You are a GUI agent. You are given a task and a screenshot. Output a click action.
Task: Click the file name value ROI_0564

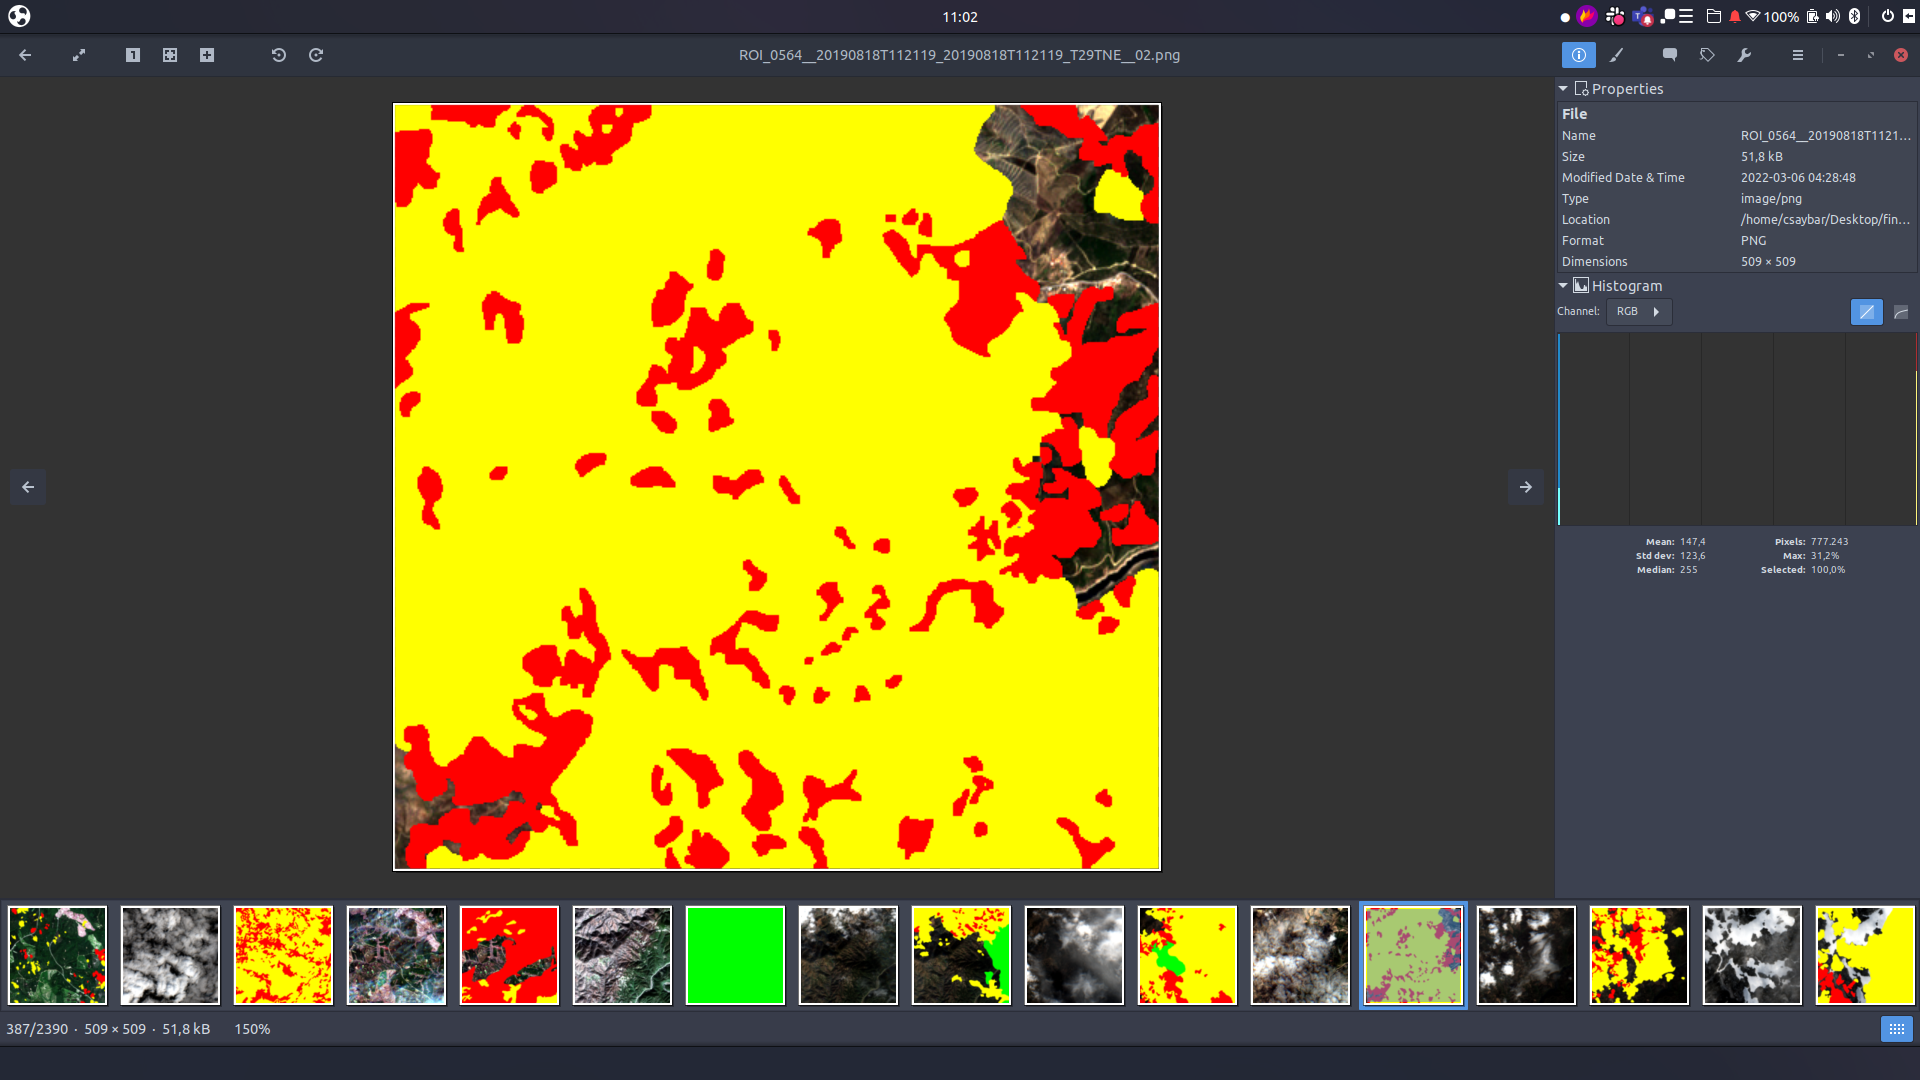tap(1825, 136)
